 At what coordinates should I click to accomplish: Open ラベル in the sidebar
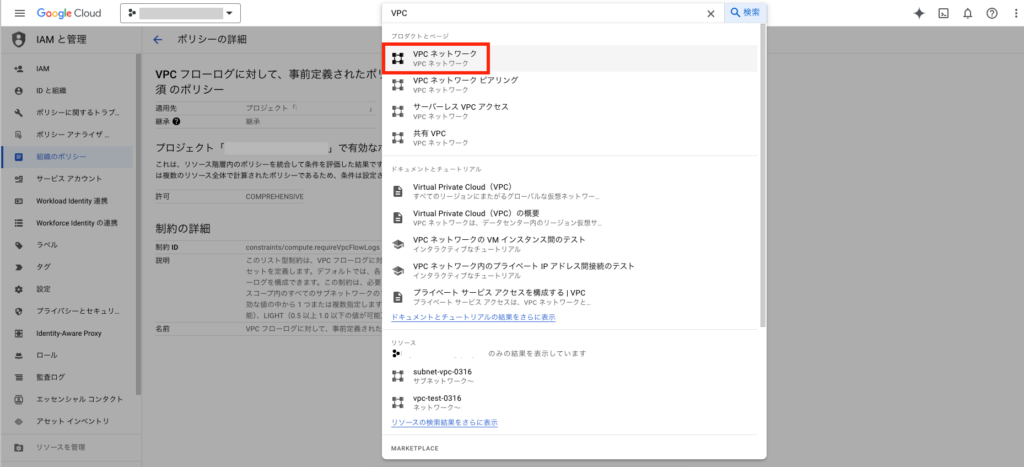click(69, 245)
